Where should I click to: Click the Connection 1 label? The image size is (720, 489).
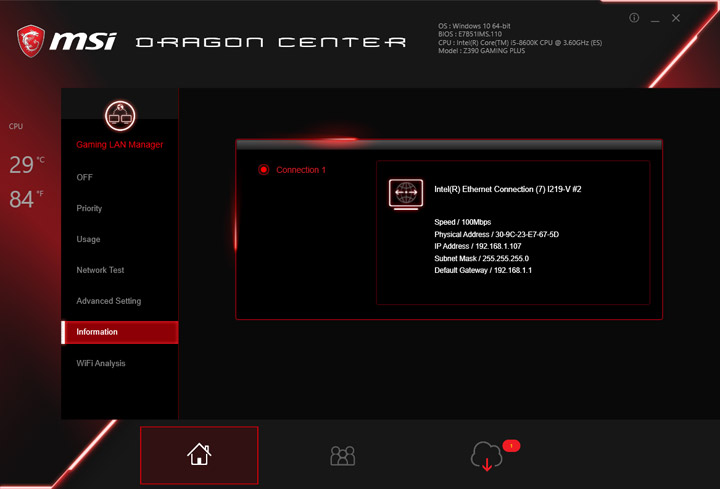pos(301,170)
